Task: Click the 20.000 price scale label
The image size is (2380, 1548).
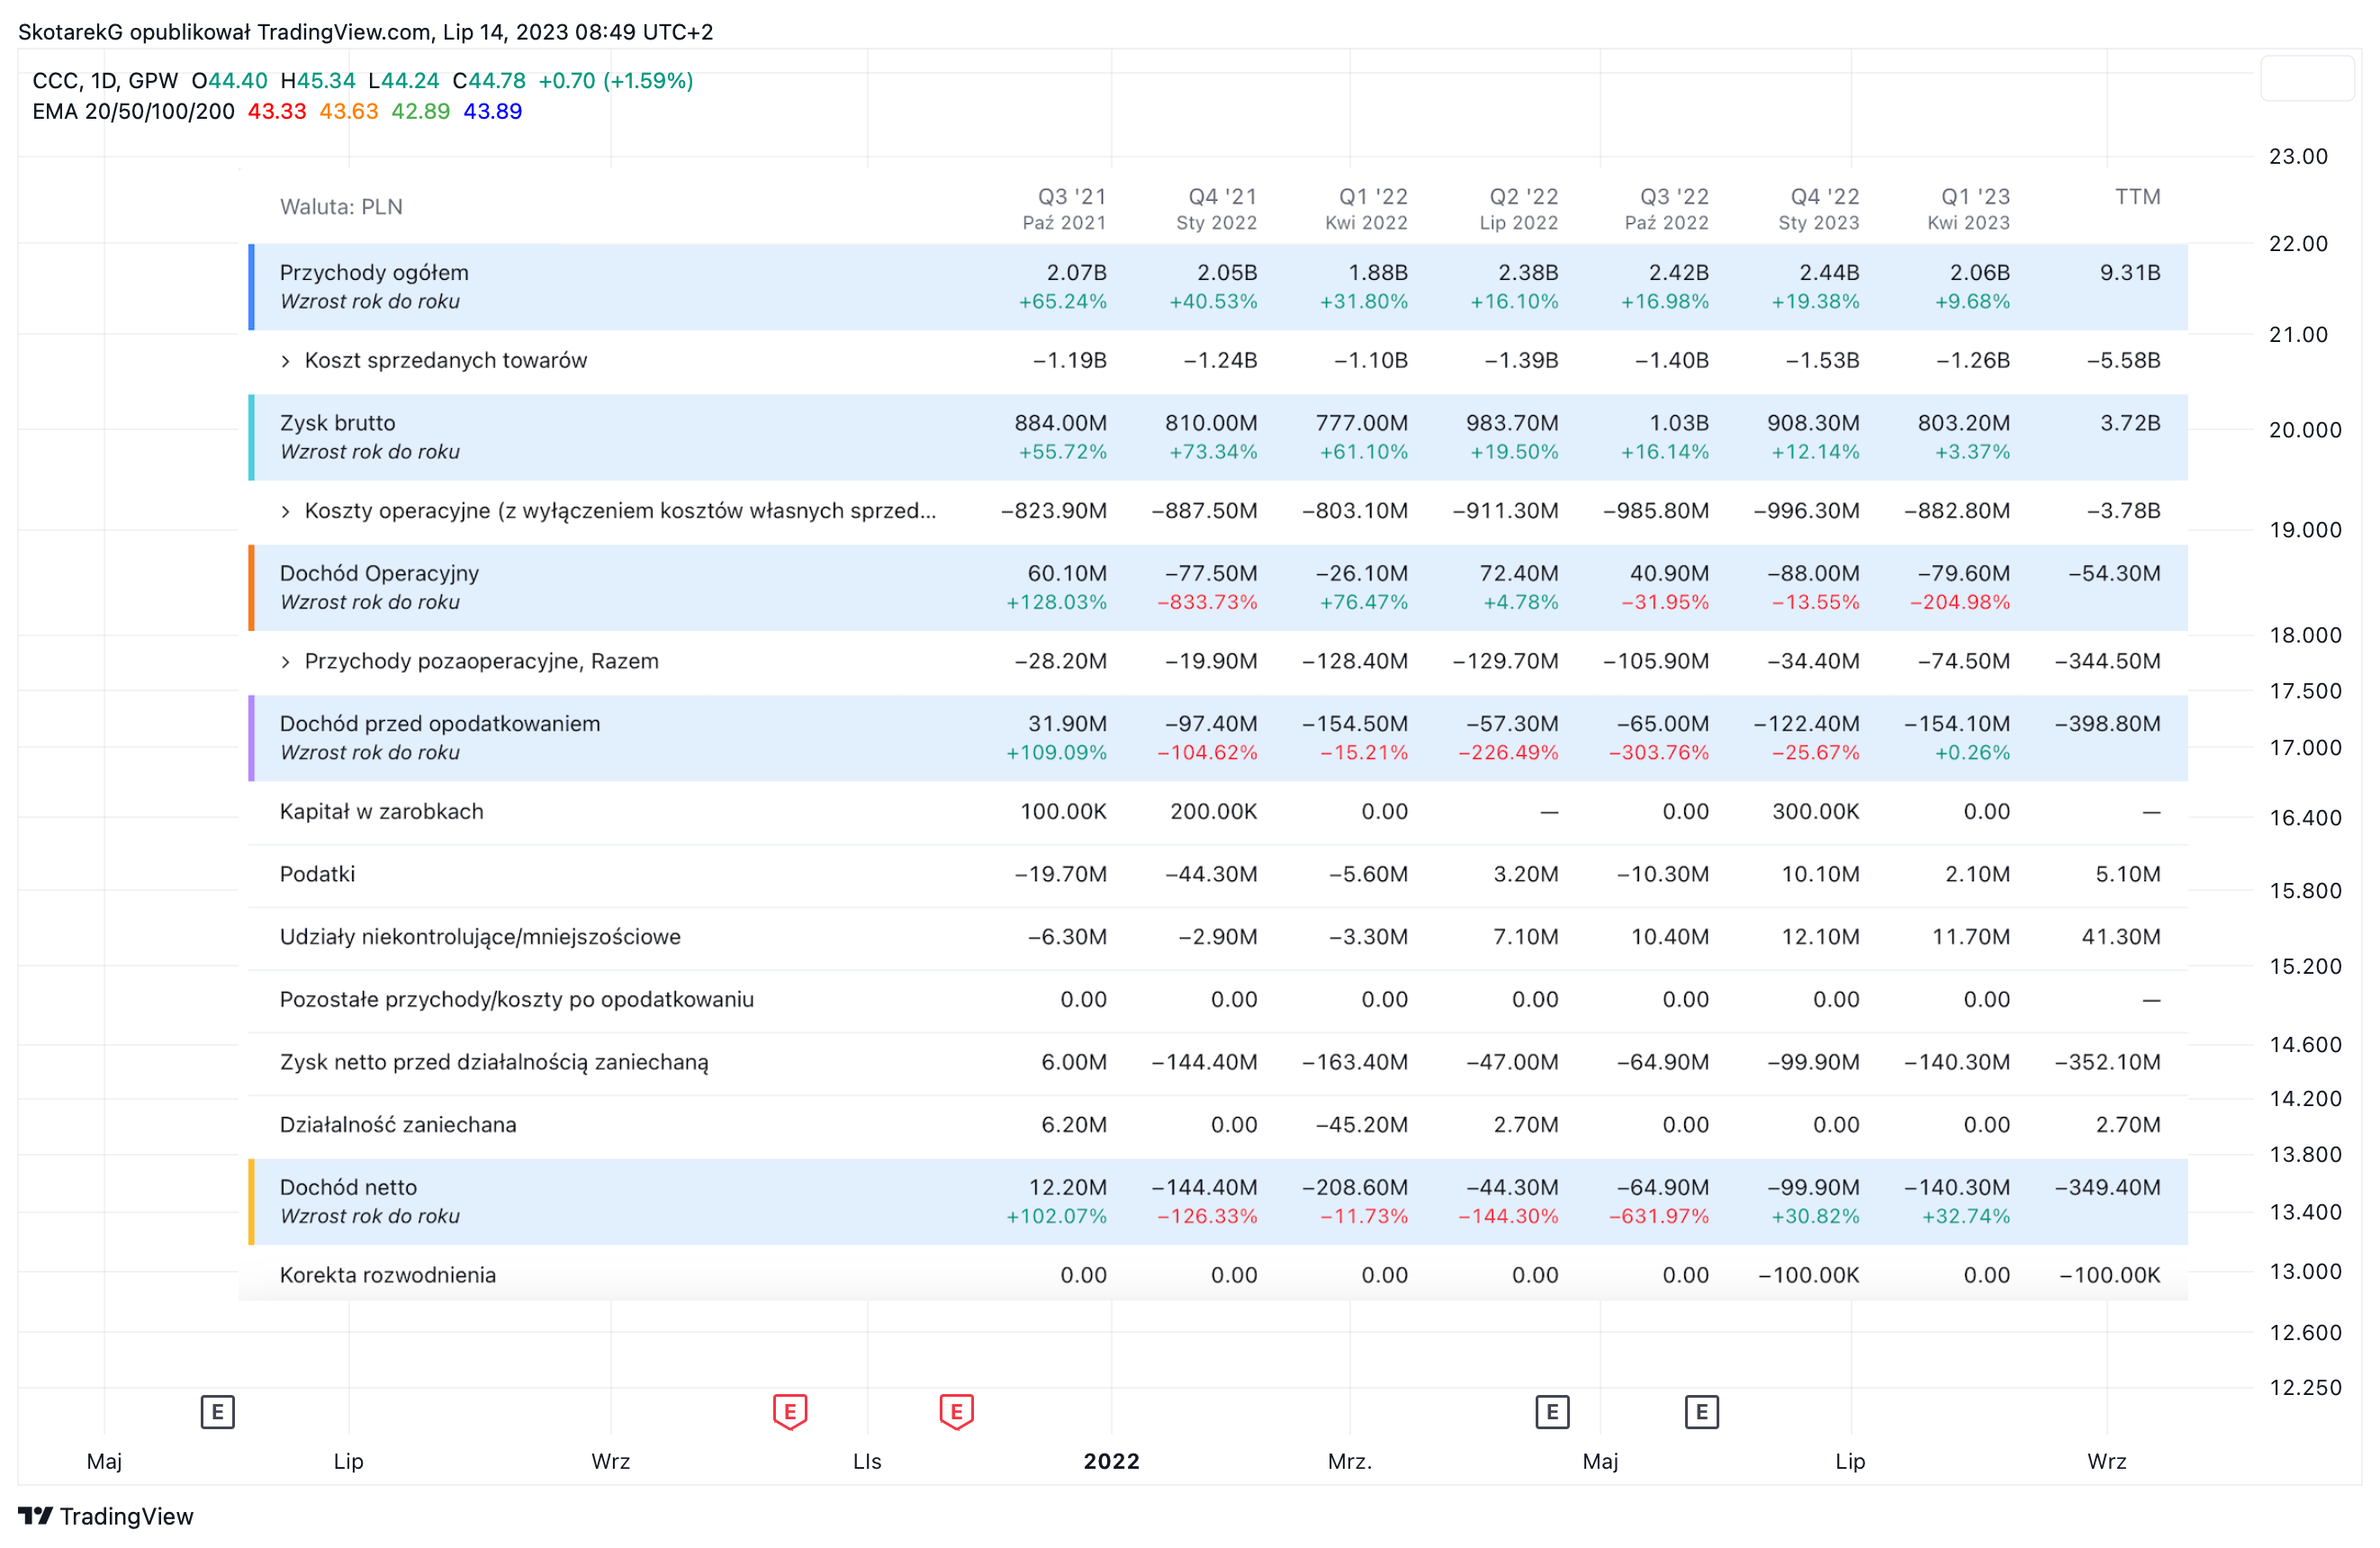Action: [2305, 430]
